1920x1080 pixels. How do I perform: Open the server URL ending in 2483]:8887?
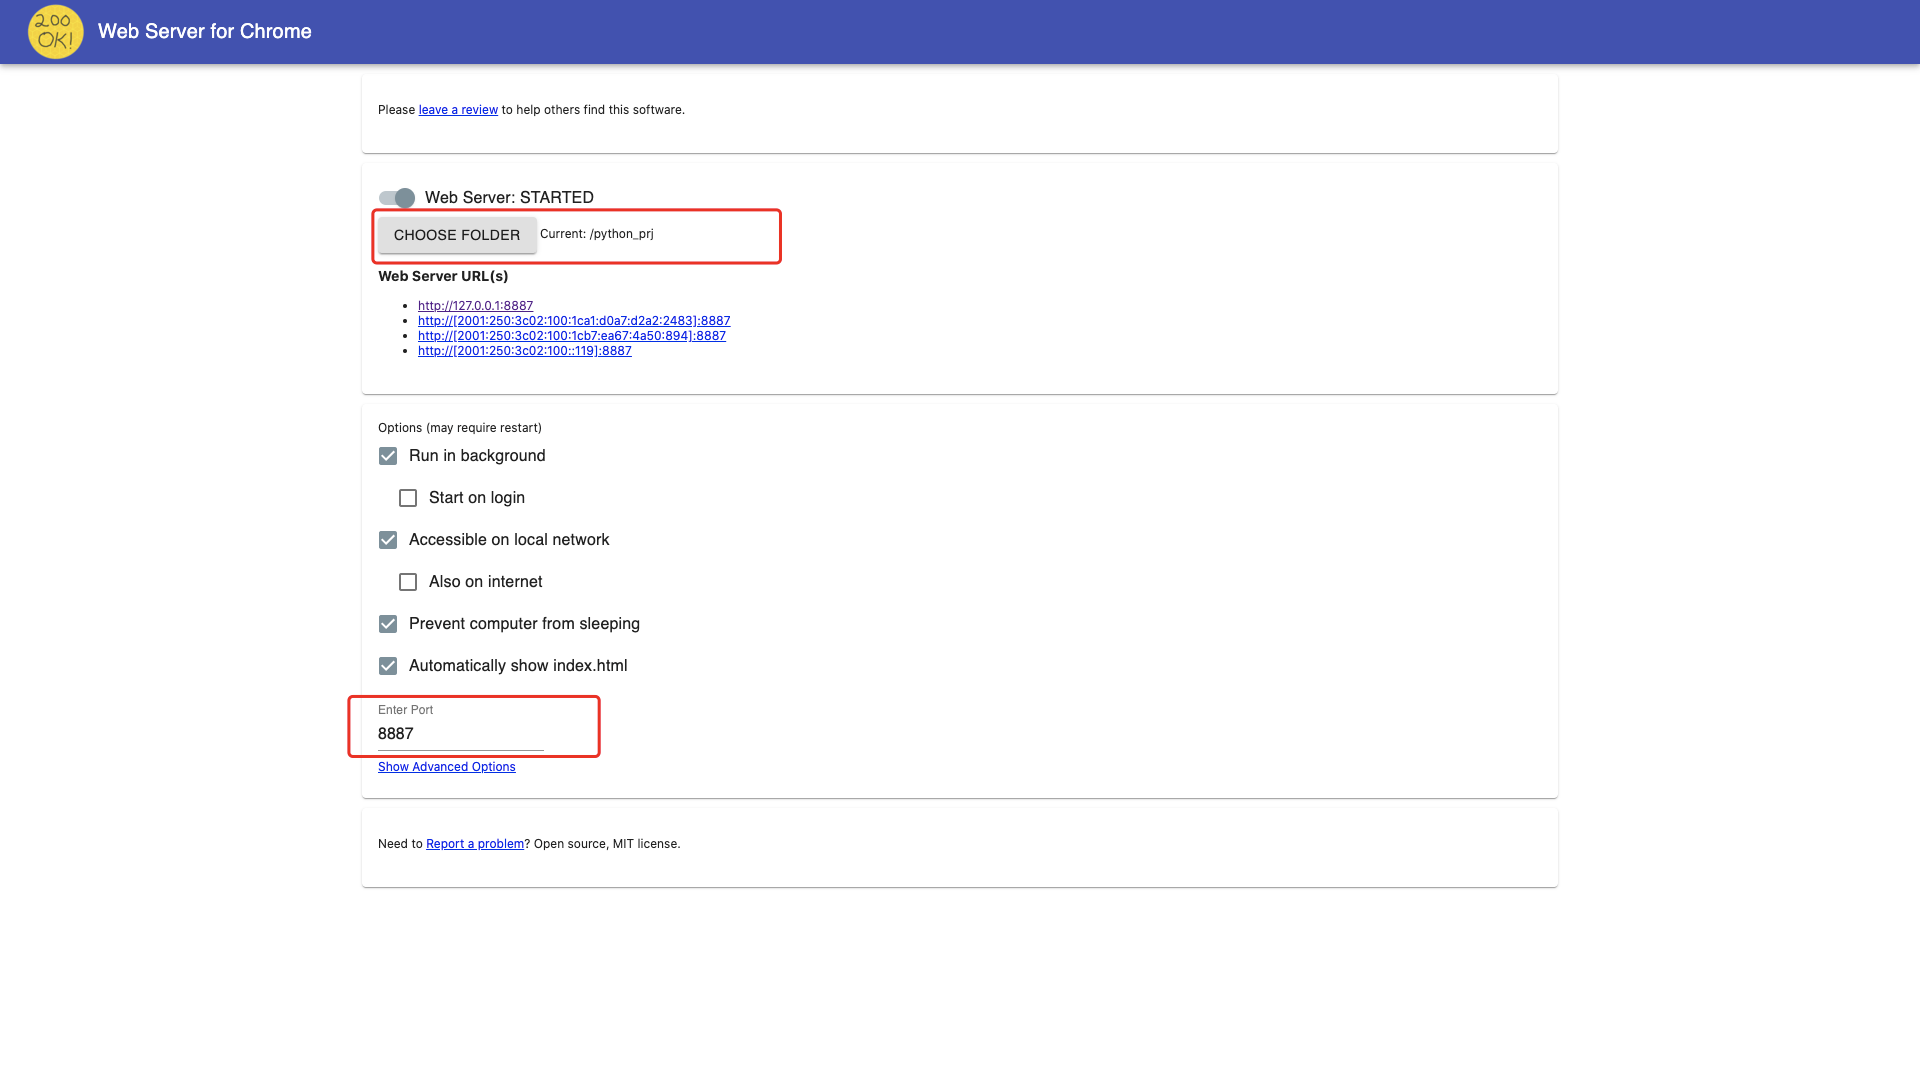(574, 321)
